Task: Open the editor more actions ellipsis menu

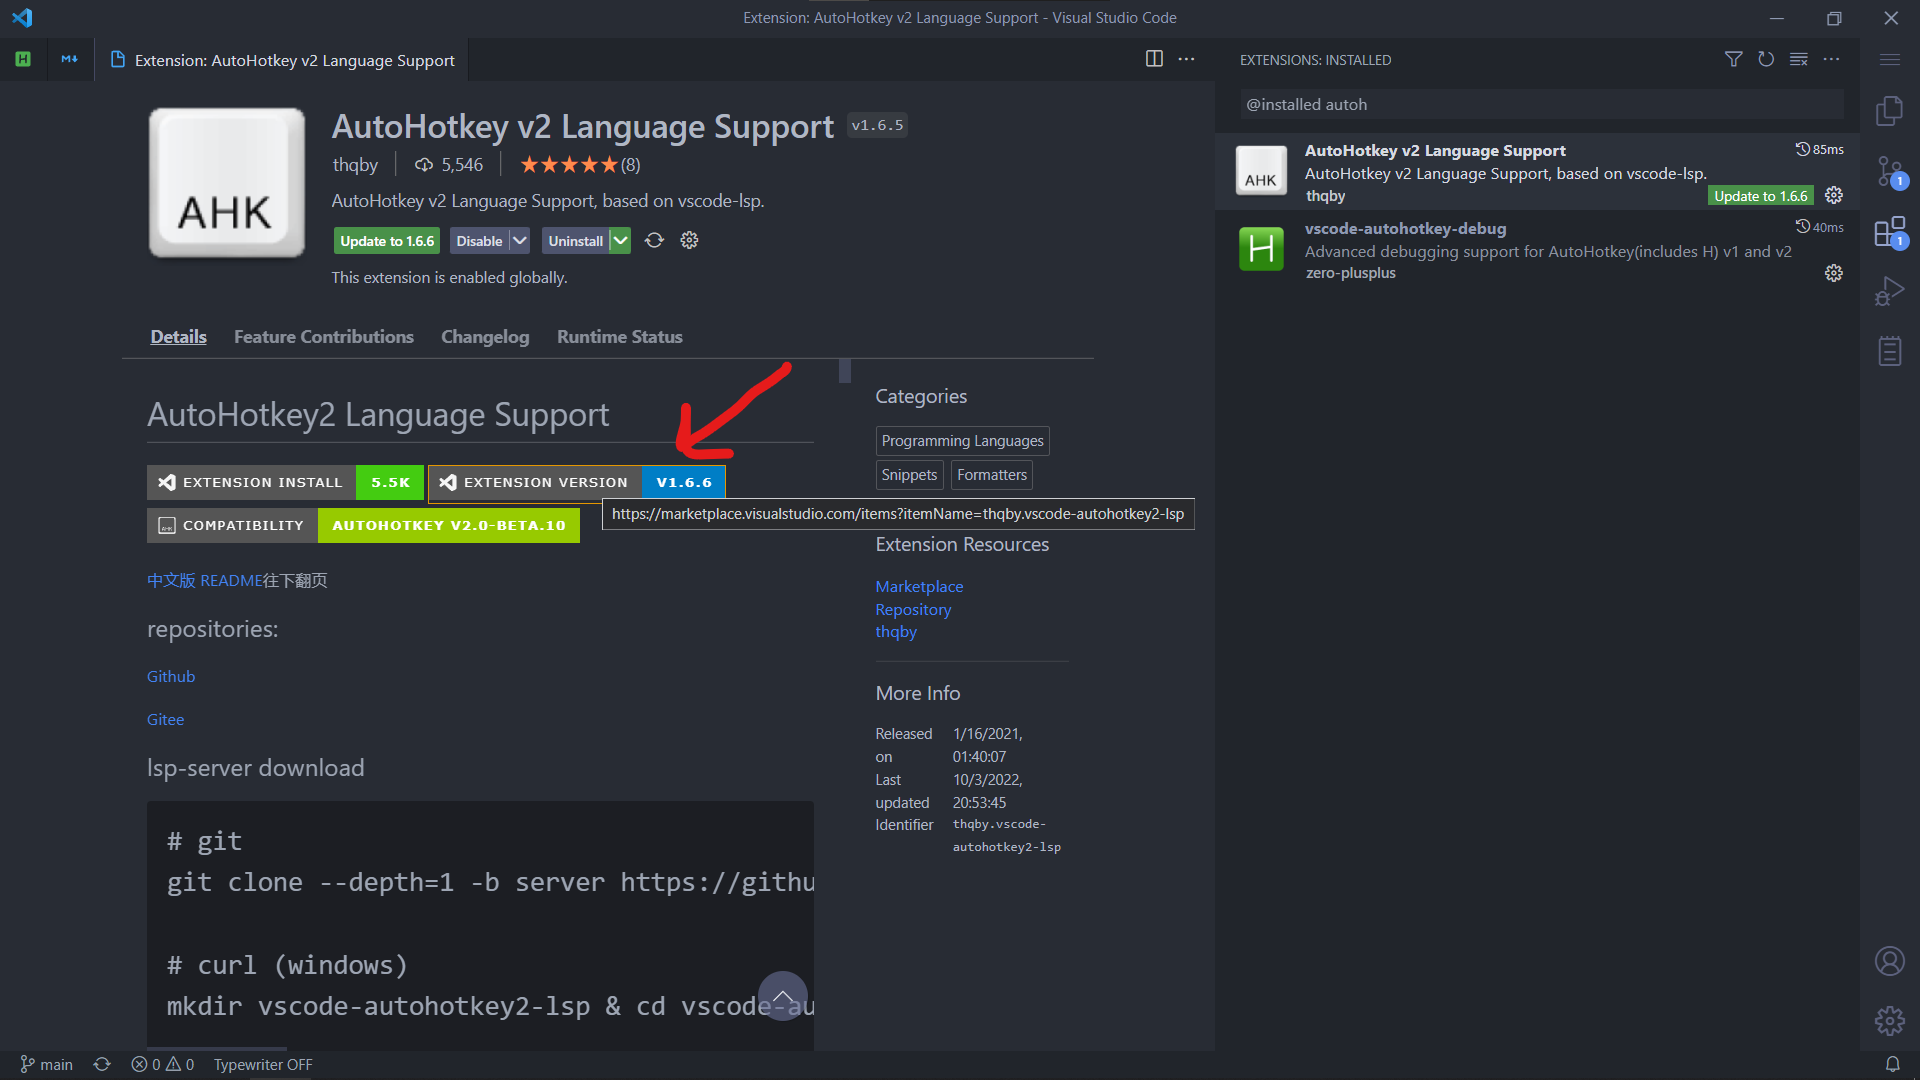Action: click(1186, 59)
